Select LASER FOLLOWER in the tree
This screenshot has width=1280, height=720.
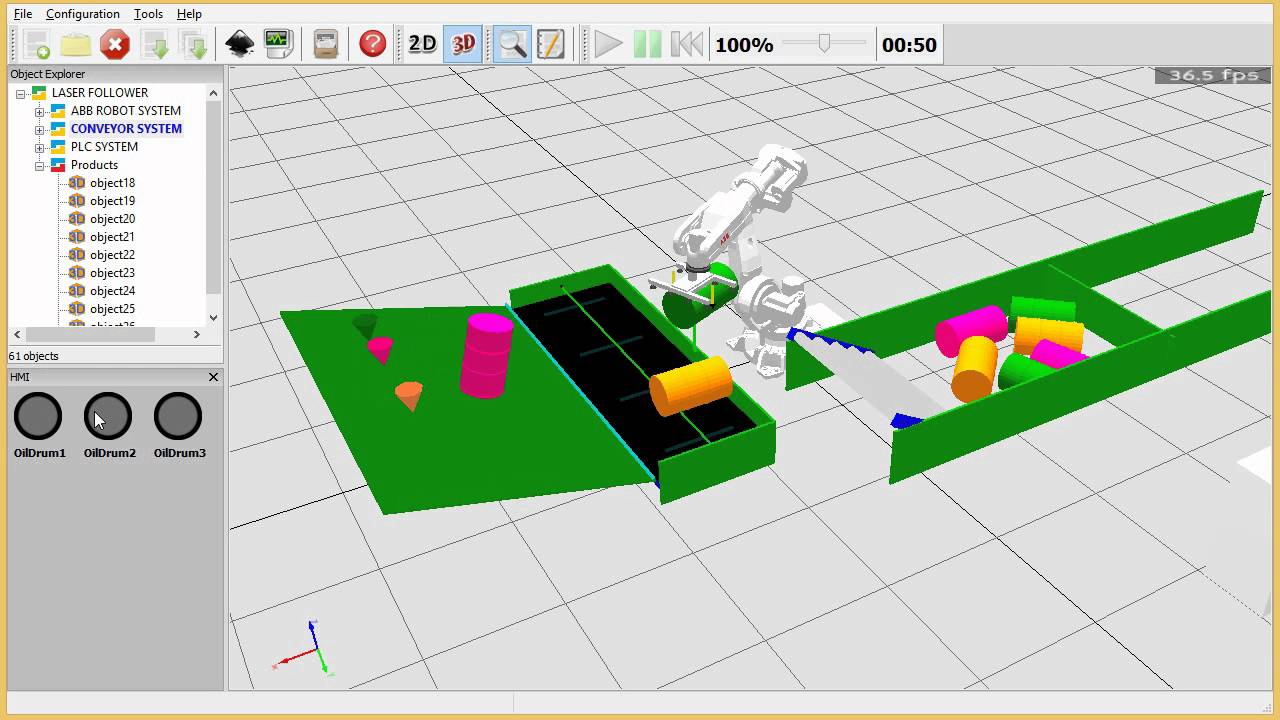coord(100,93)
